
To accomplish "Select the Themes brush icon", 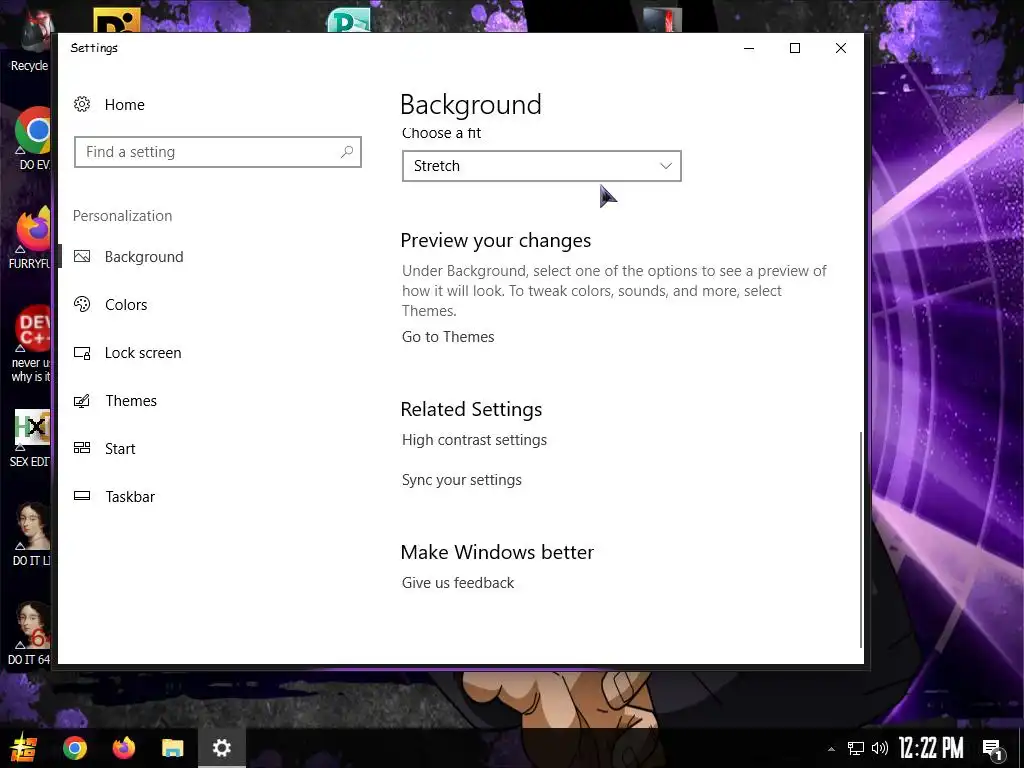I will point(82,400).
